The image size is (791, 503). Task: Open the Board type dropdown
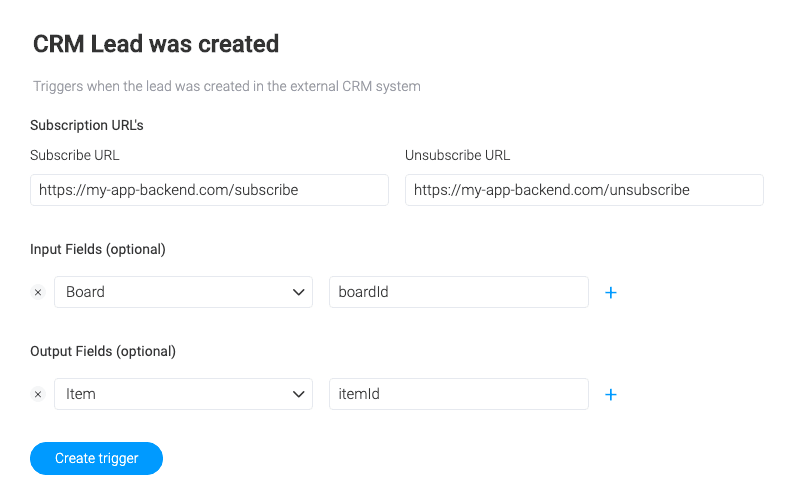point(183,292)
